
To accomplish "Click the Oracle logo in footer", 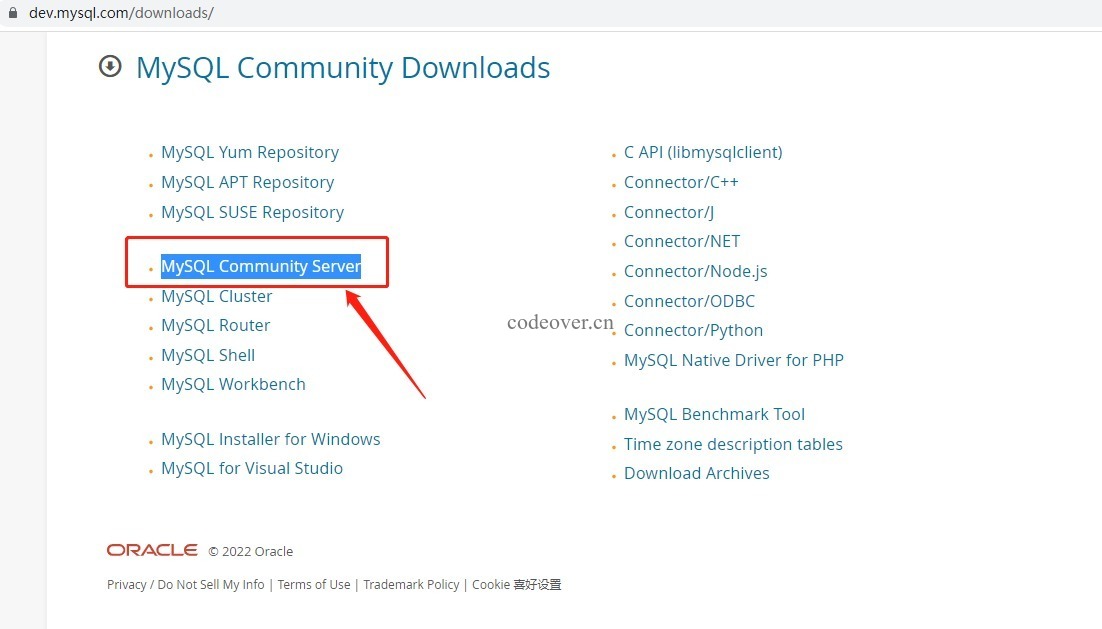I will pyautogui.click(x=152, y=550).
